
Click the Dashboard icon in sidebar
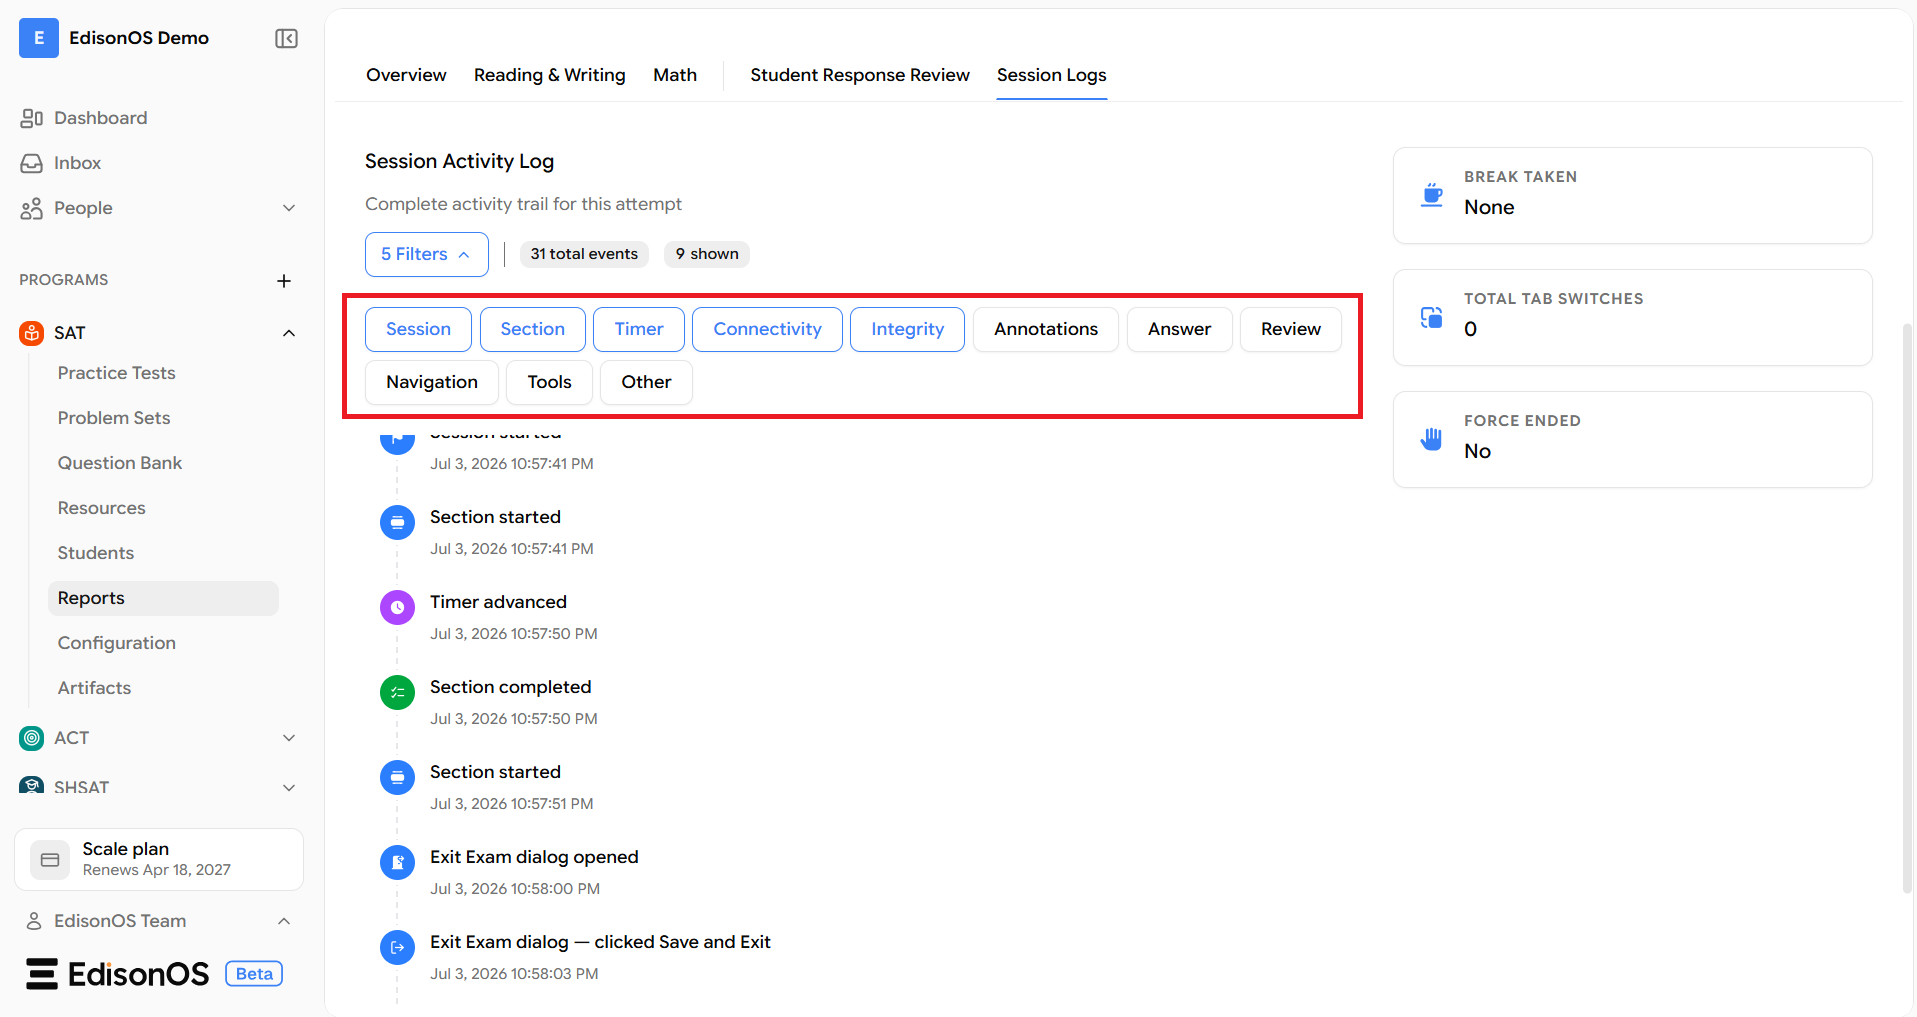[x=32, y=118]
